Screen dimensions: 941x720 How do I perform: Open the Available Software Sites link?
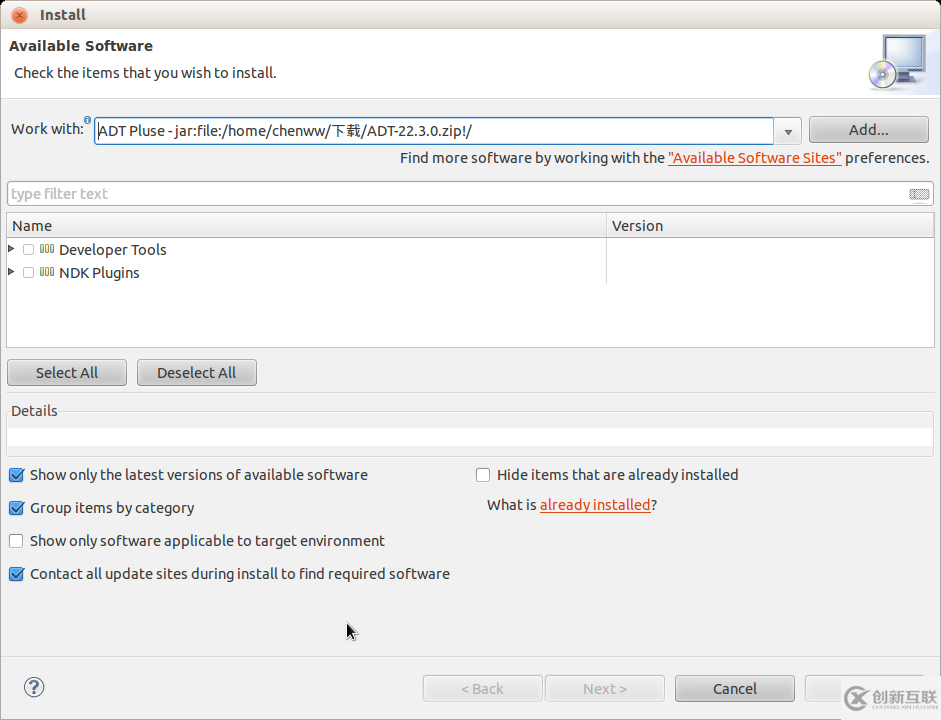pos(754,158)
